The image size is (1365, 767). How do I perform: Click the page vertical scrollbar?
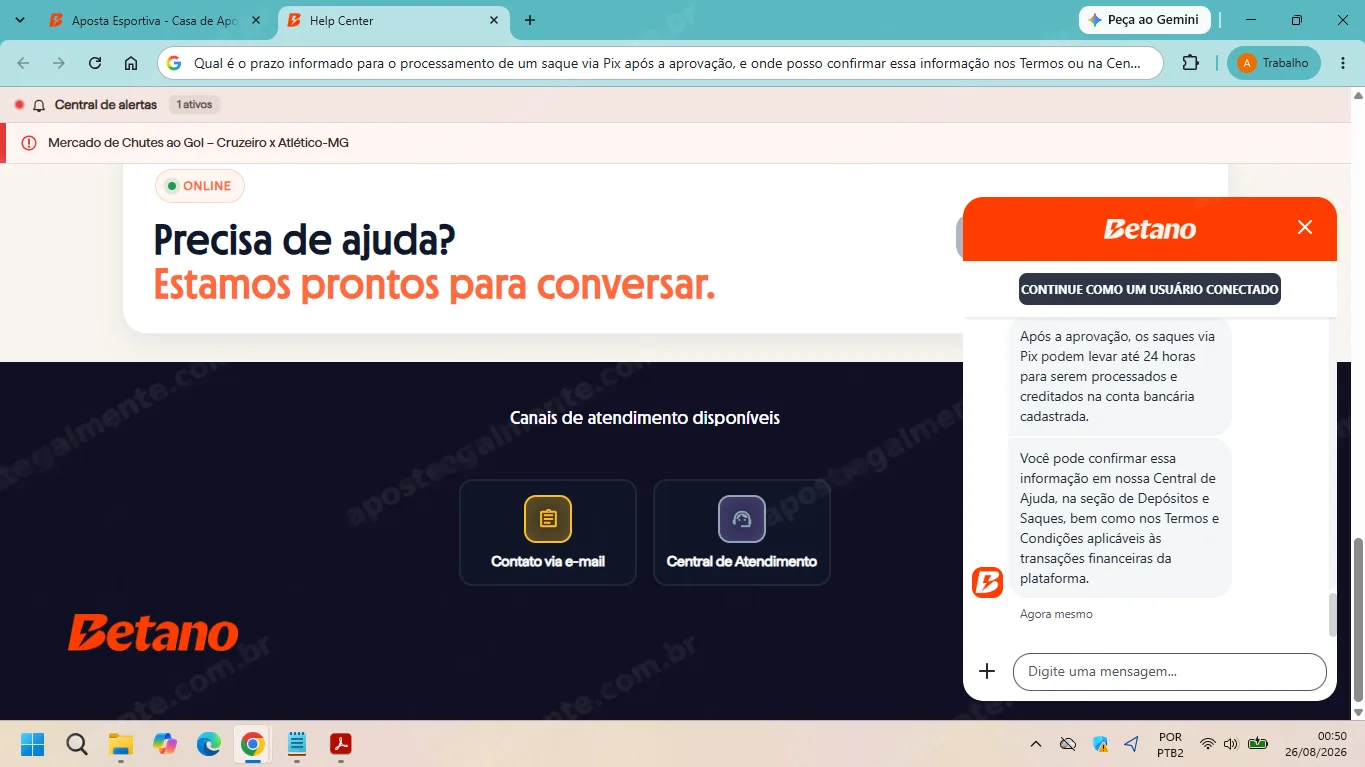click(x=1358, y=620)
